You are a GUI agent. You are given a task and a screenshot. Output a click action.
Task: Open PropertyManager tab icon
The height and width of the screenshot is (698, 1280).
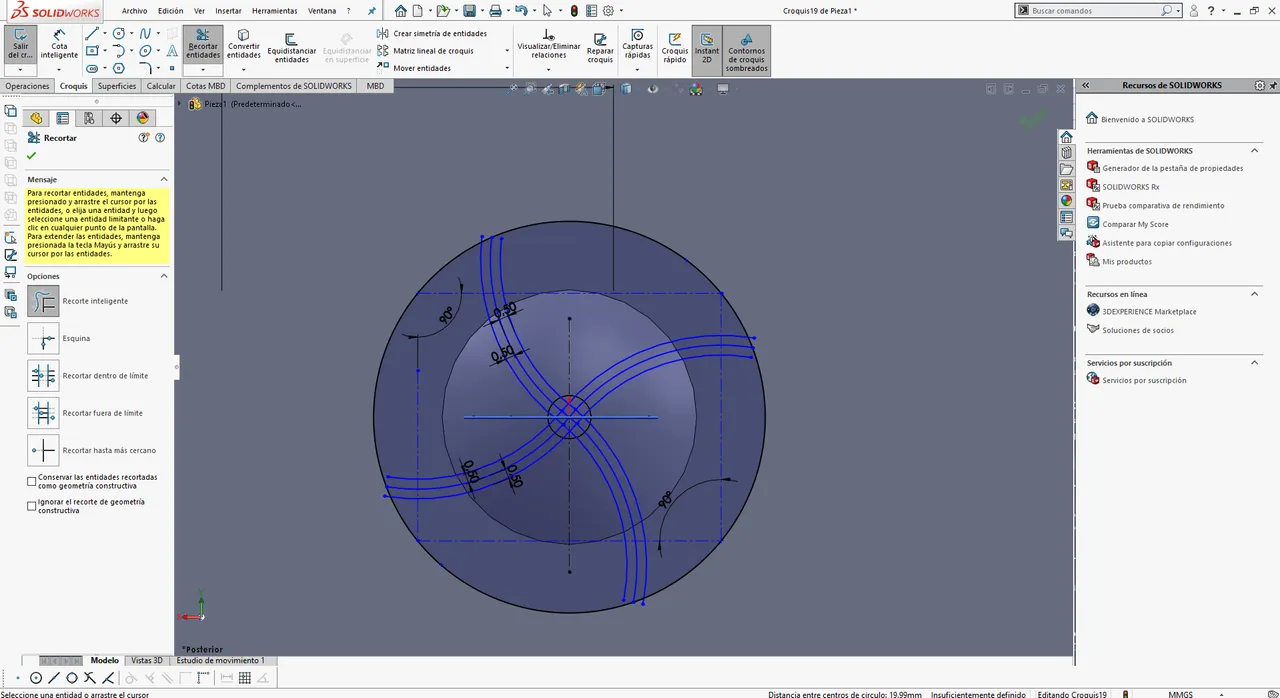(x=62, y=118)
